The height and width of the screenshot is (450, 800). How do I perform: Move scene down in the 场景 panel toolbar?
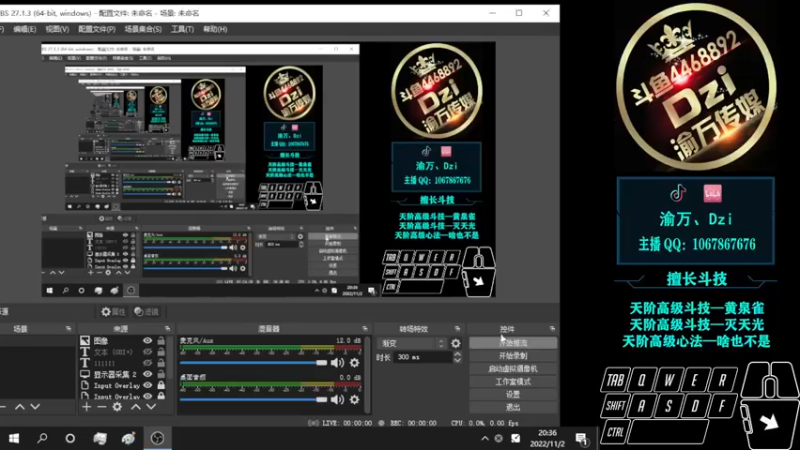coord(35,407)
